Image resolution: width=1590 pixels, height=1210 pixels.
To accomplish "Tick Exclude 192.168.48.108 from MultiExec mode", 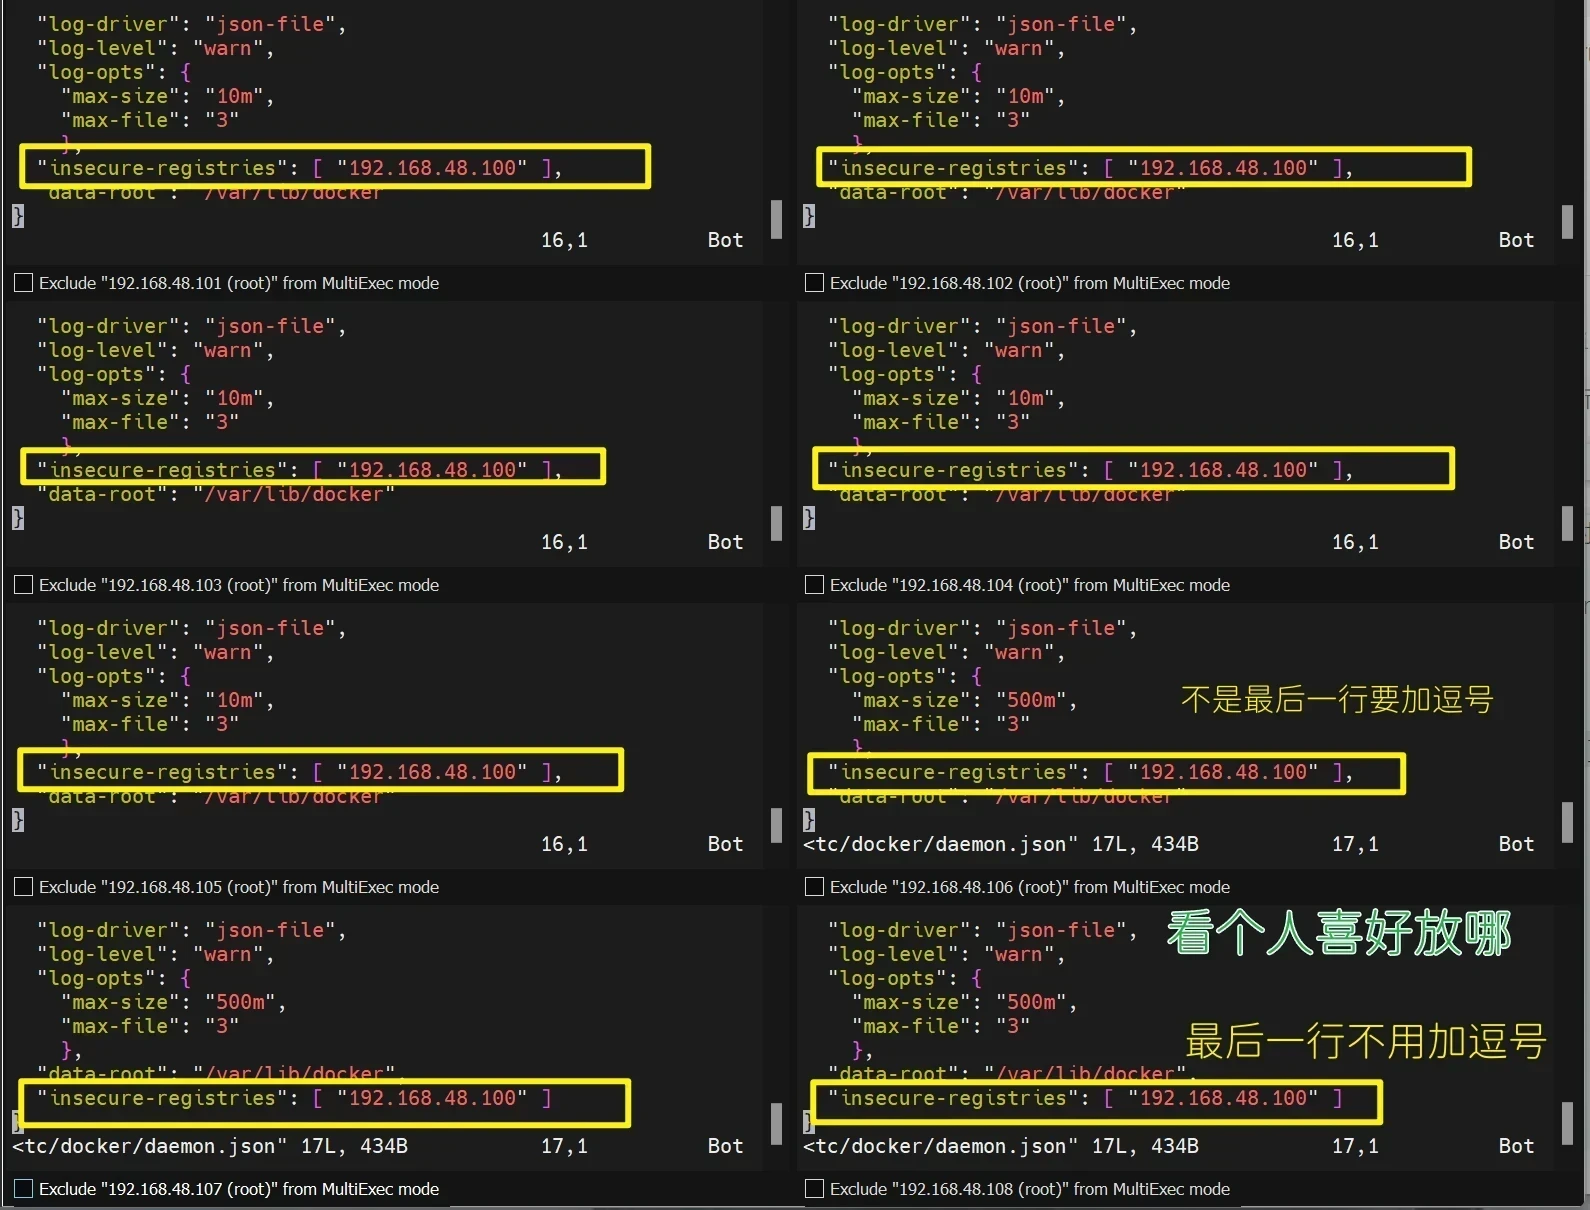I will tap(814, 1189).
